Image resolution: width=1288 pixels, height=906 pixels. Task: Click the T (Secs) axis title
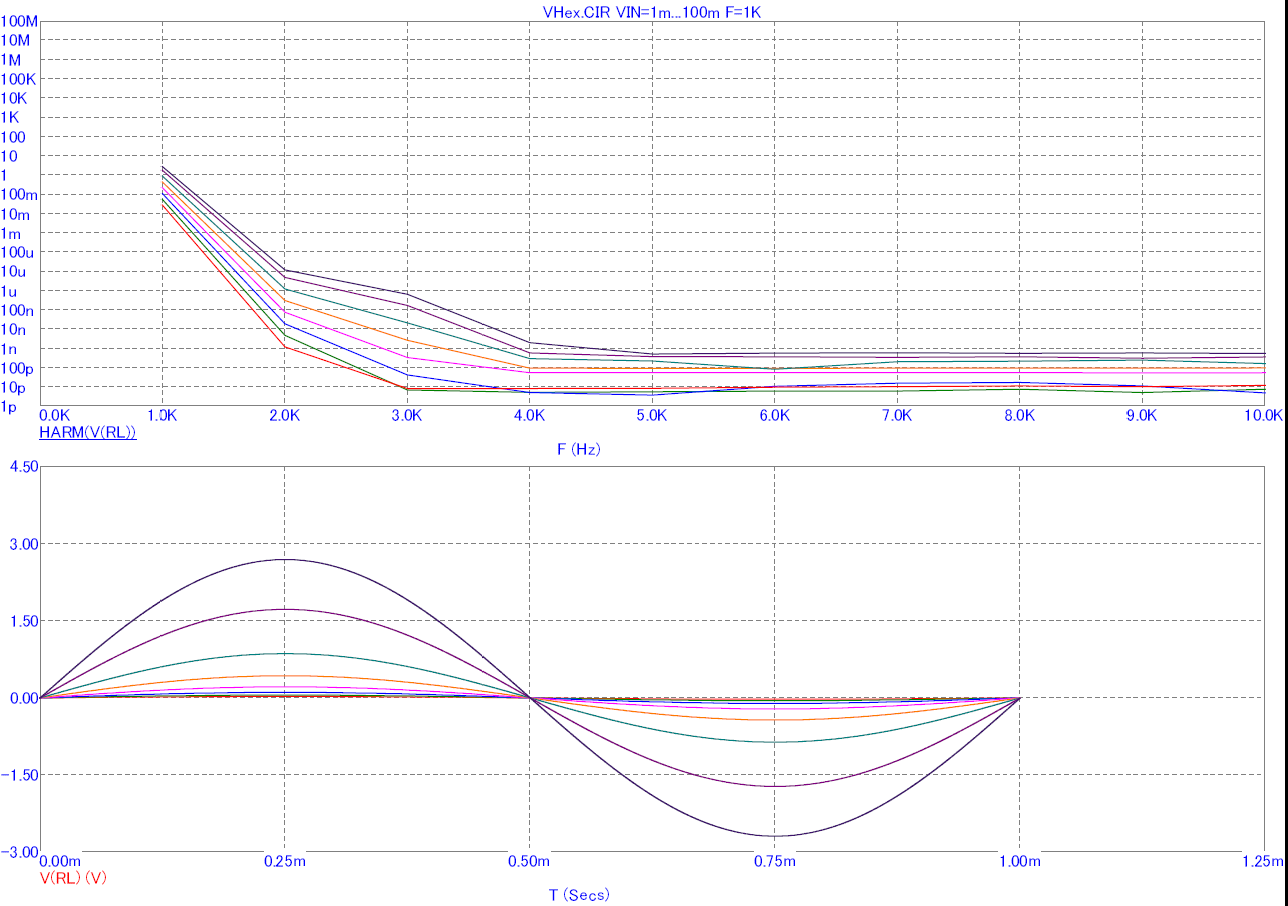point(579,894)
